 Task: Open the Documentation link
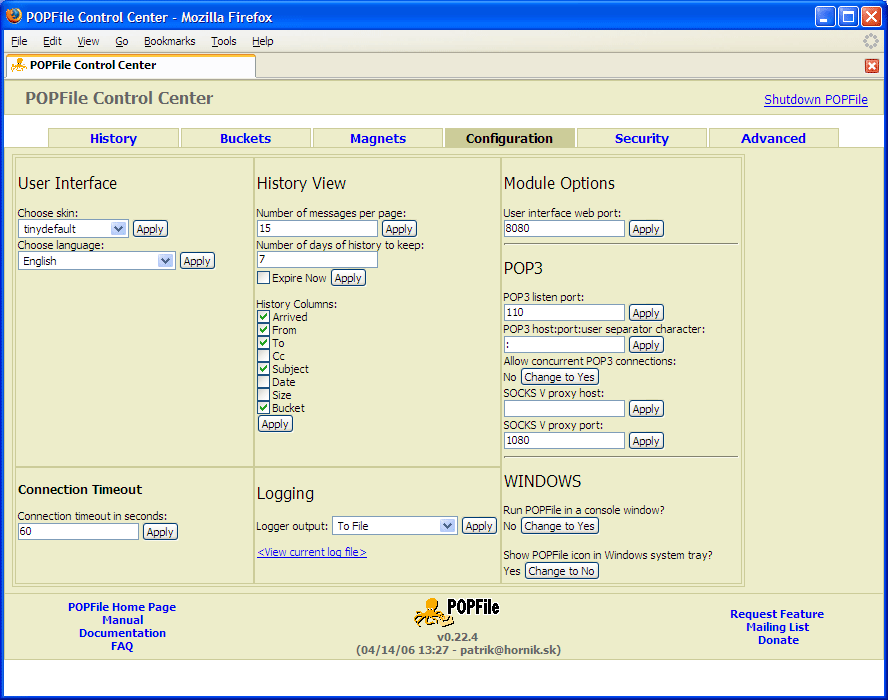(122, 633)
